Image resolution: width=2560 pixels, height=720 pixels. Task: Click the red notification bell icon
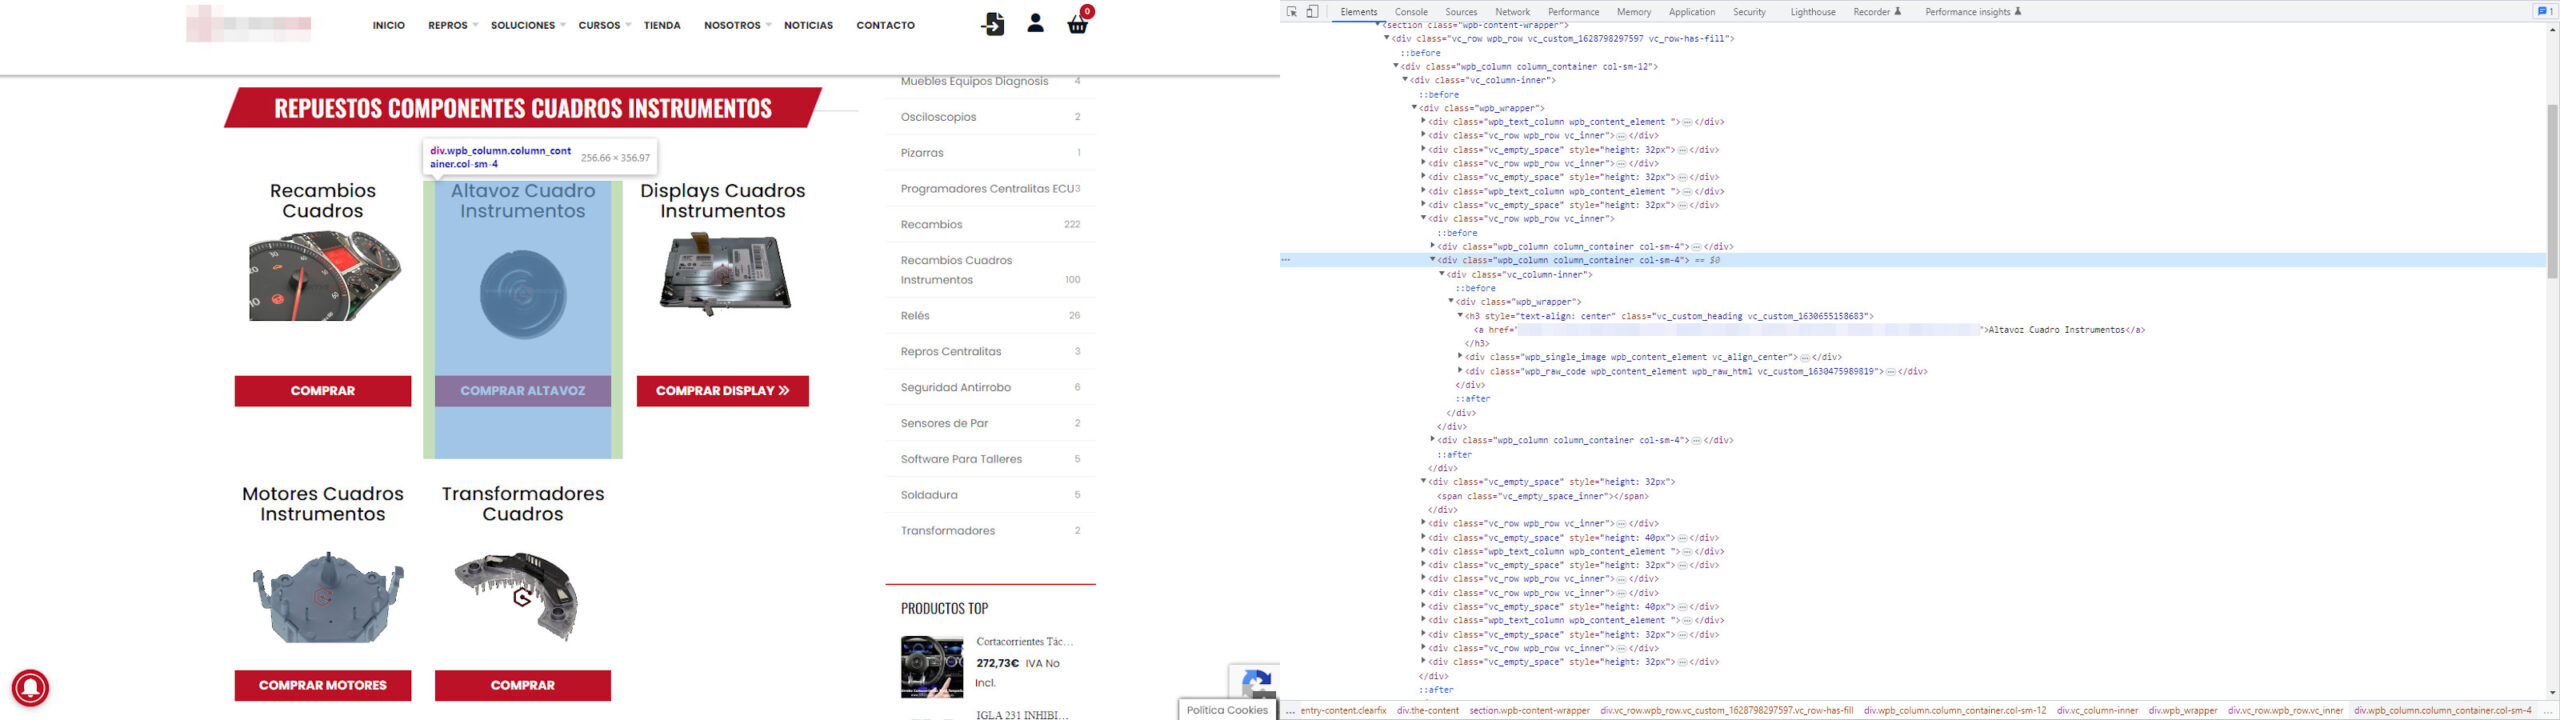tap(30, 688)
